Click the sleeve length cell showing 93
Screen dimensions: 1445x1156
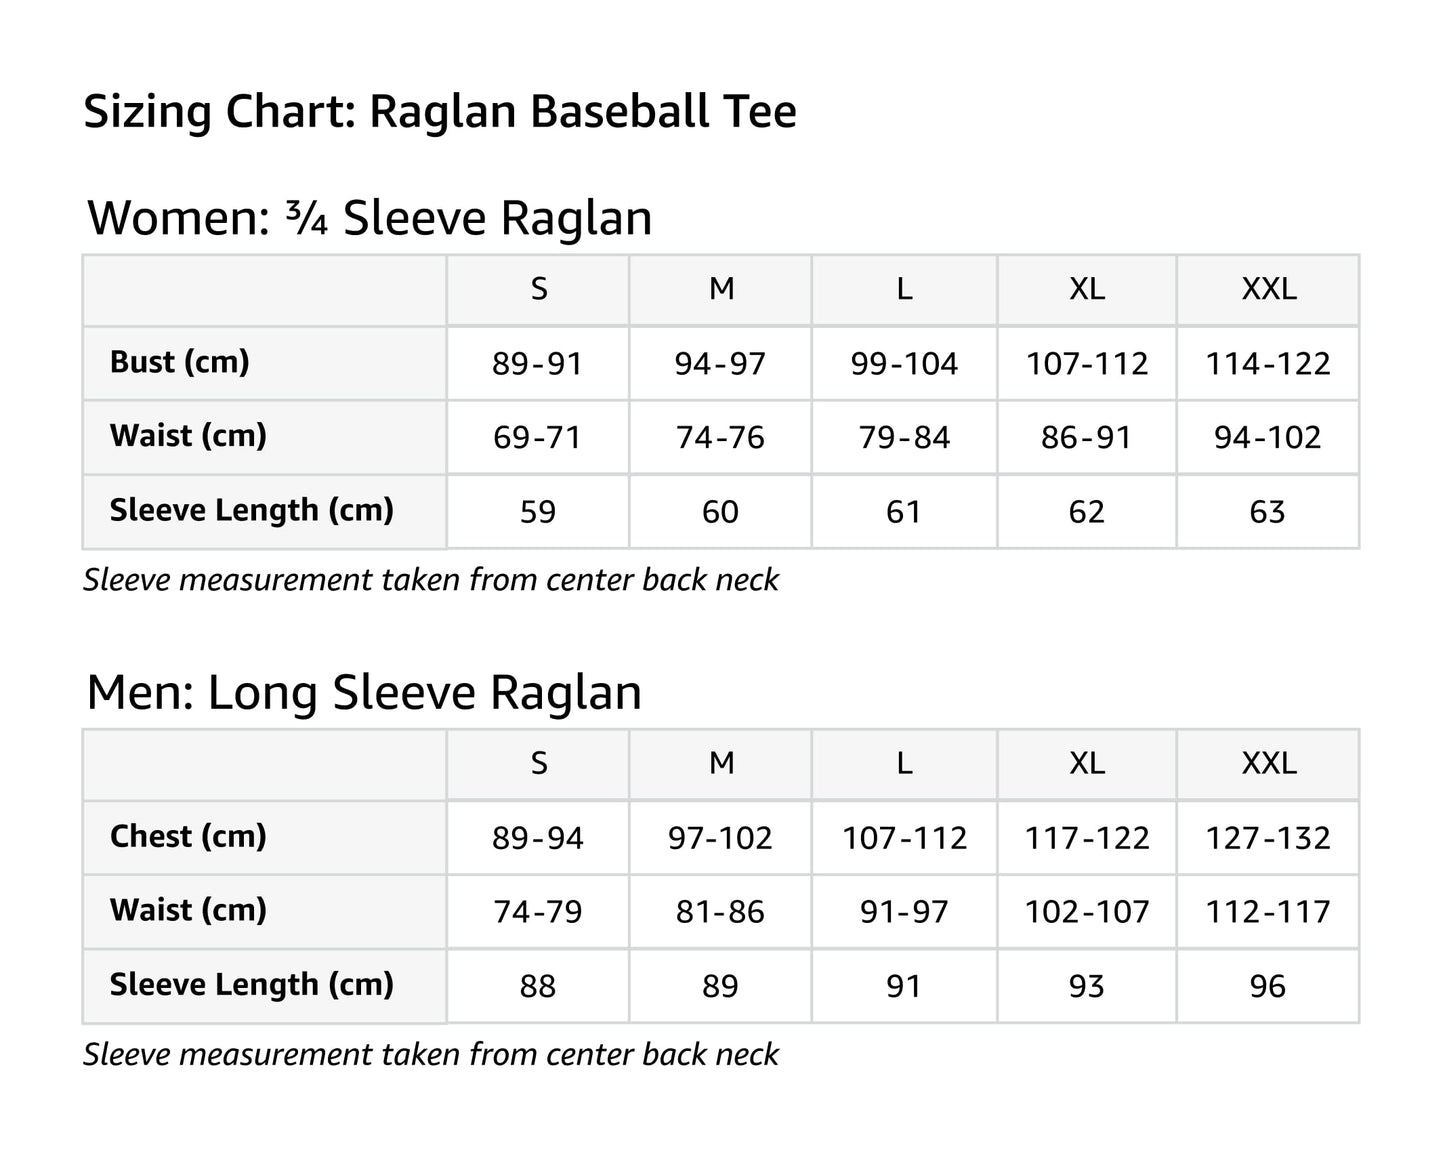pyautogui.click(x=1087, y=987)
